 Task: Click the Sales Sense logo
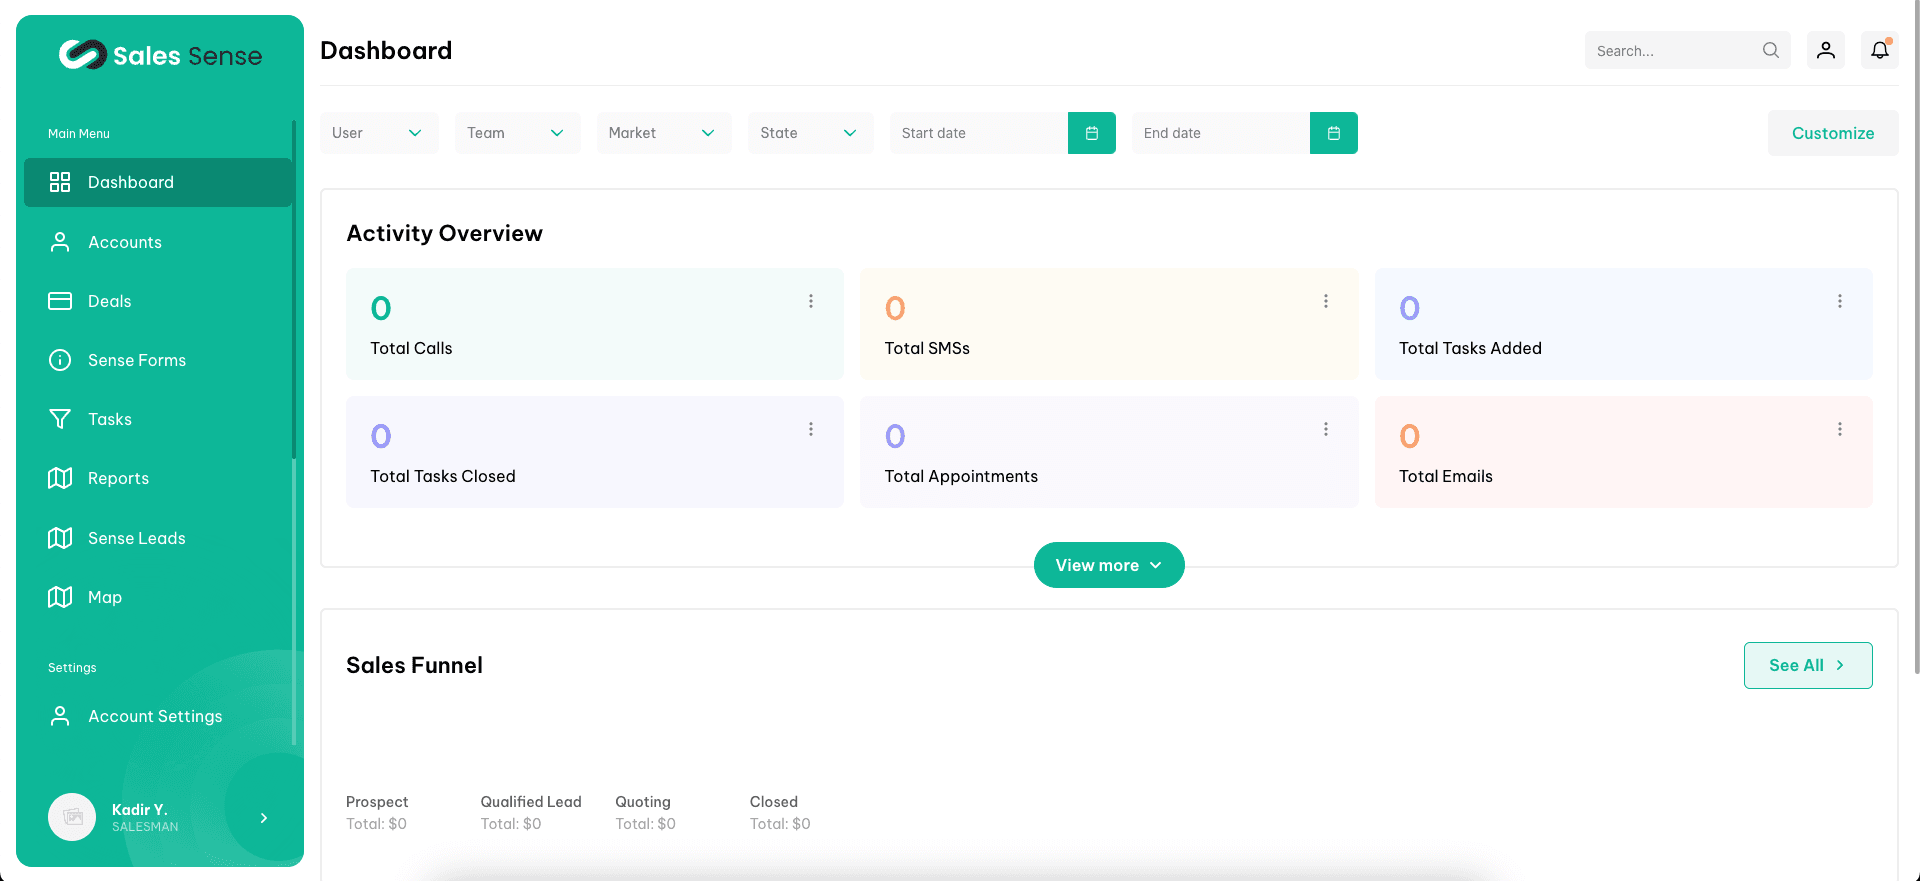[x=160, y=55]
